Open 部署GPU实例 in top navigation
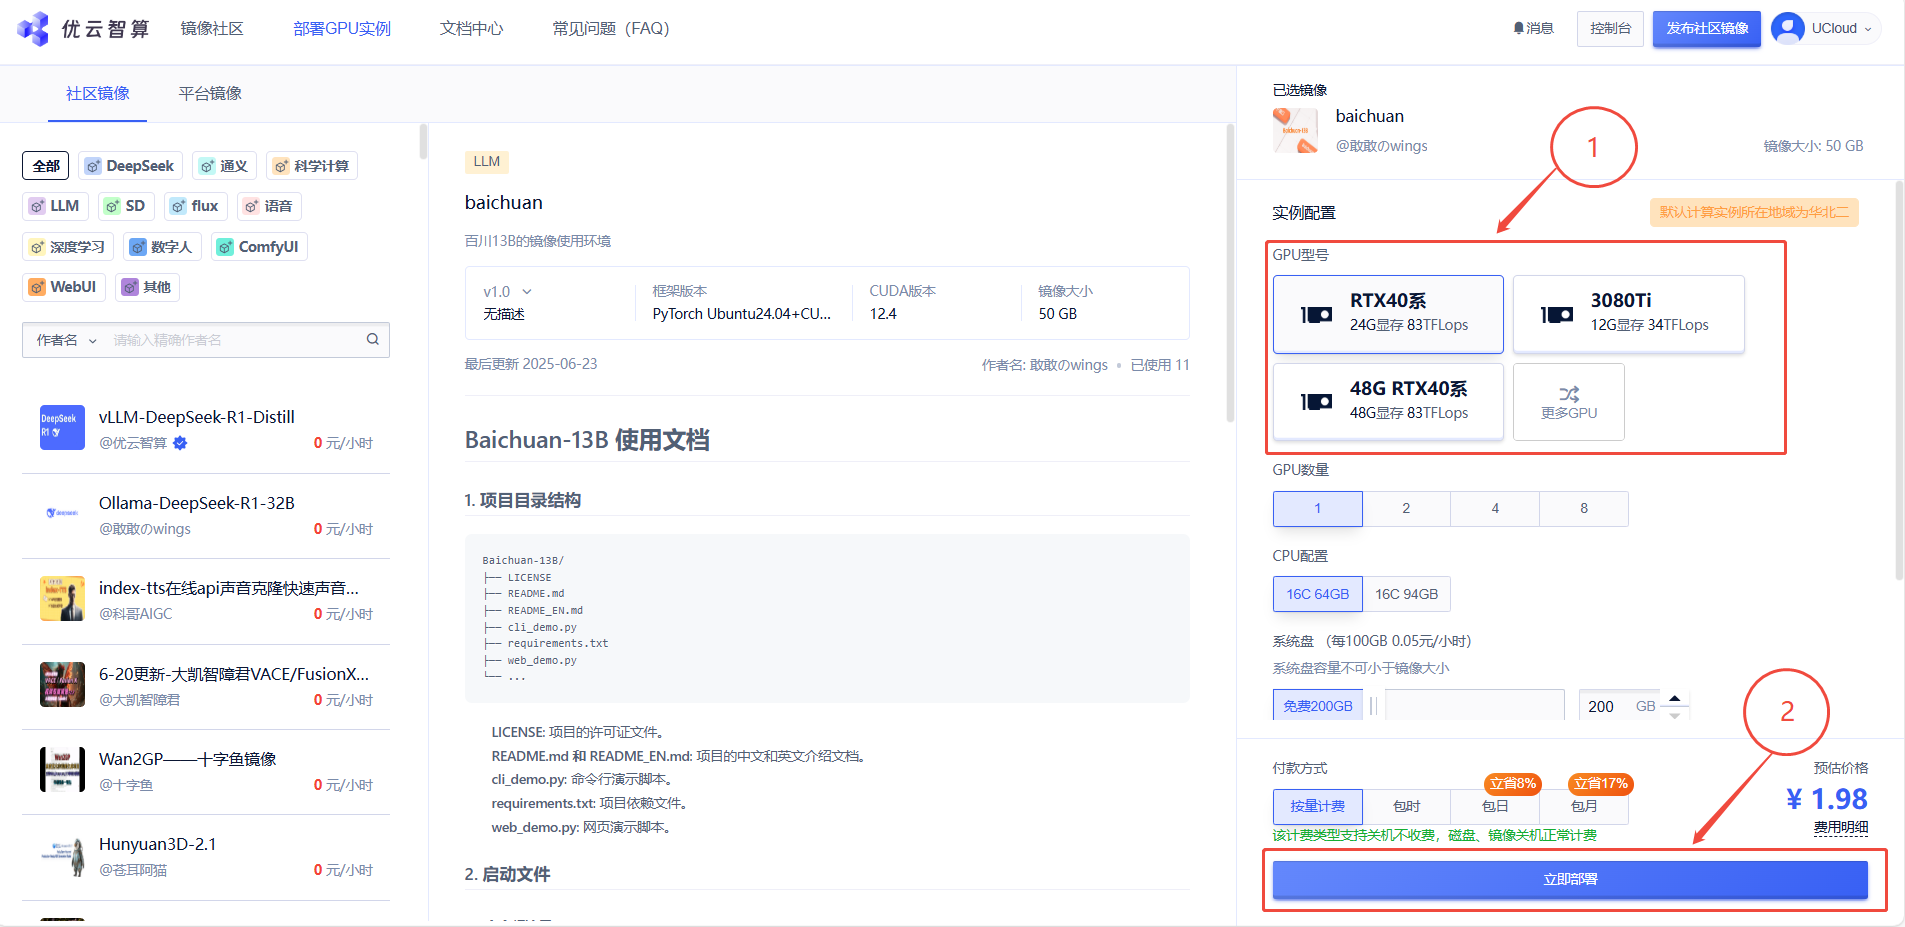 coord(342,29)
